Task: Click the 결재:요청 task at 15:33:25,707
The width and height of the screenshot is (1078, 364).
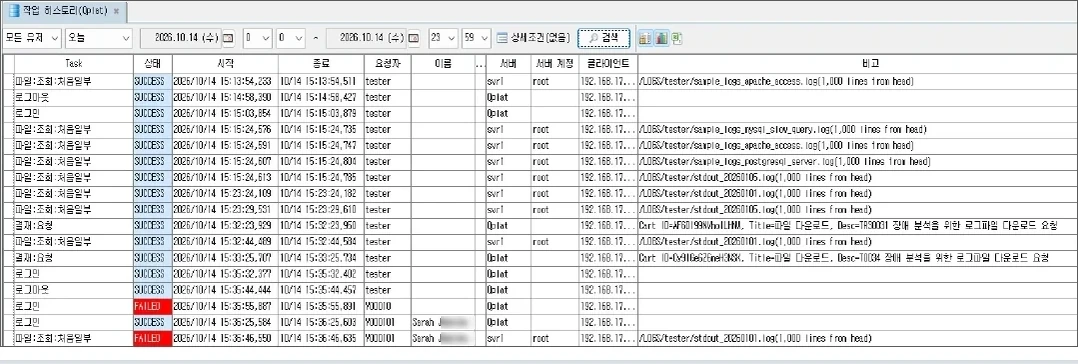Action: pyautogui.click(x=74, y=258)
